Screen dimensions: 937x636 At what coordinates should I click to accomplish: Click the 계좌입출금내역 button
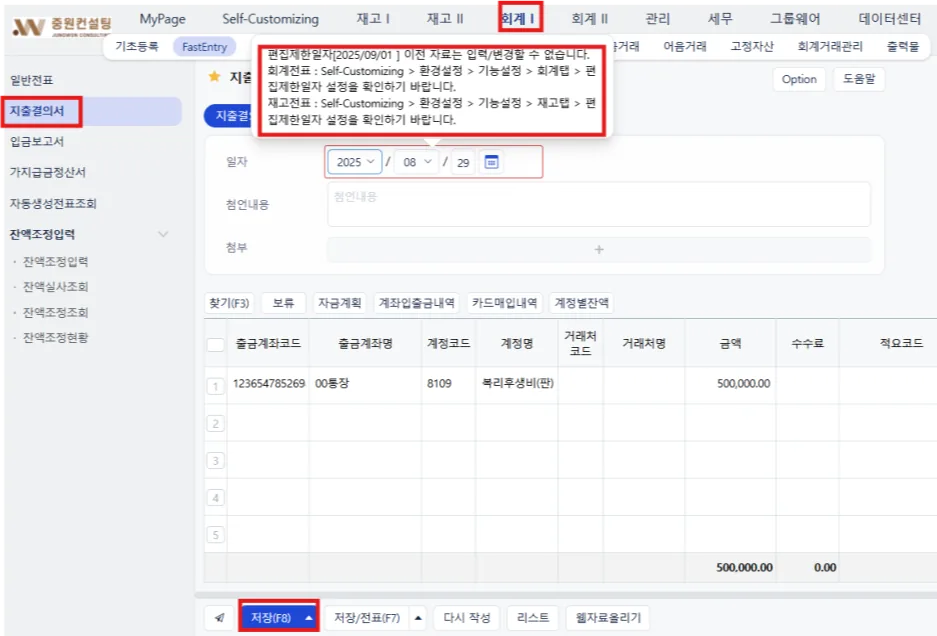[417, 303]
